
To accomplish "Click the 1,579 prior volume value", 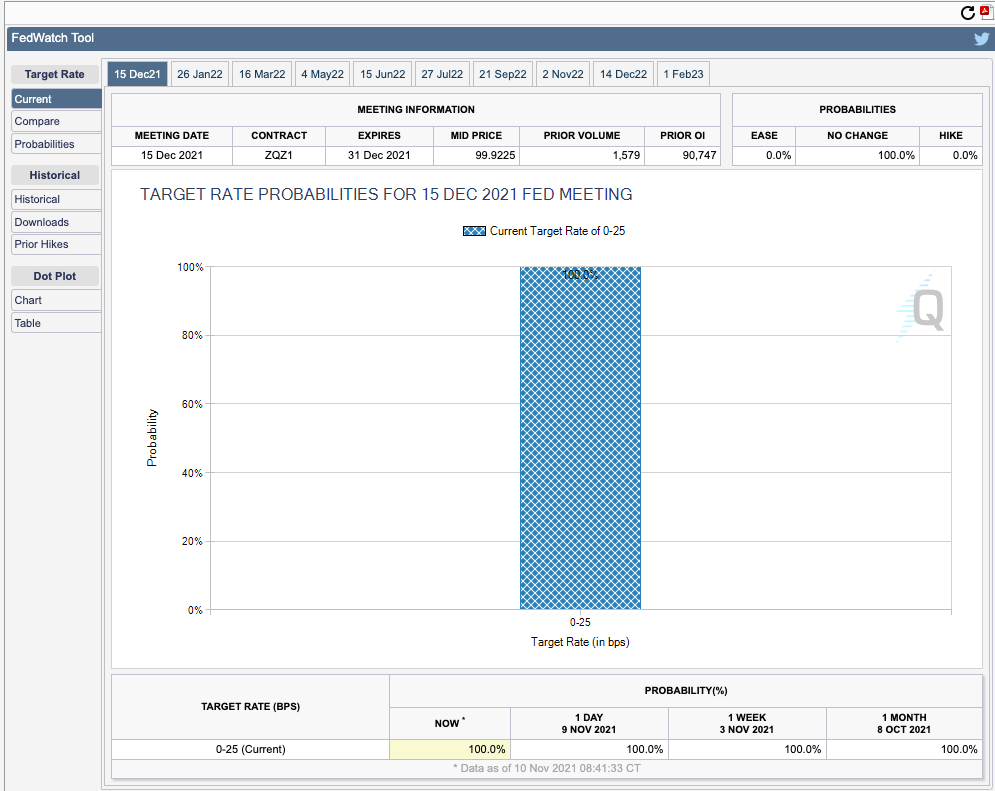I will [626, 155].
